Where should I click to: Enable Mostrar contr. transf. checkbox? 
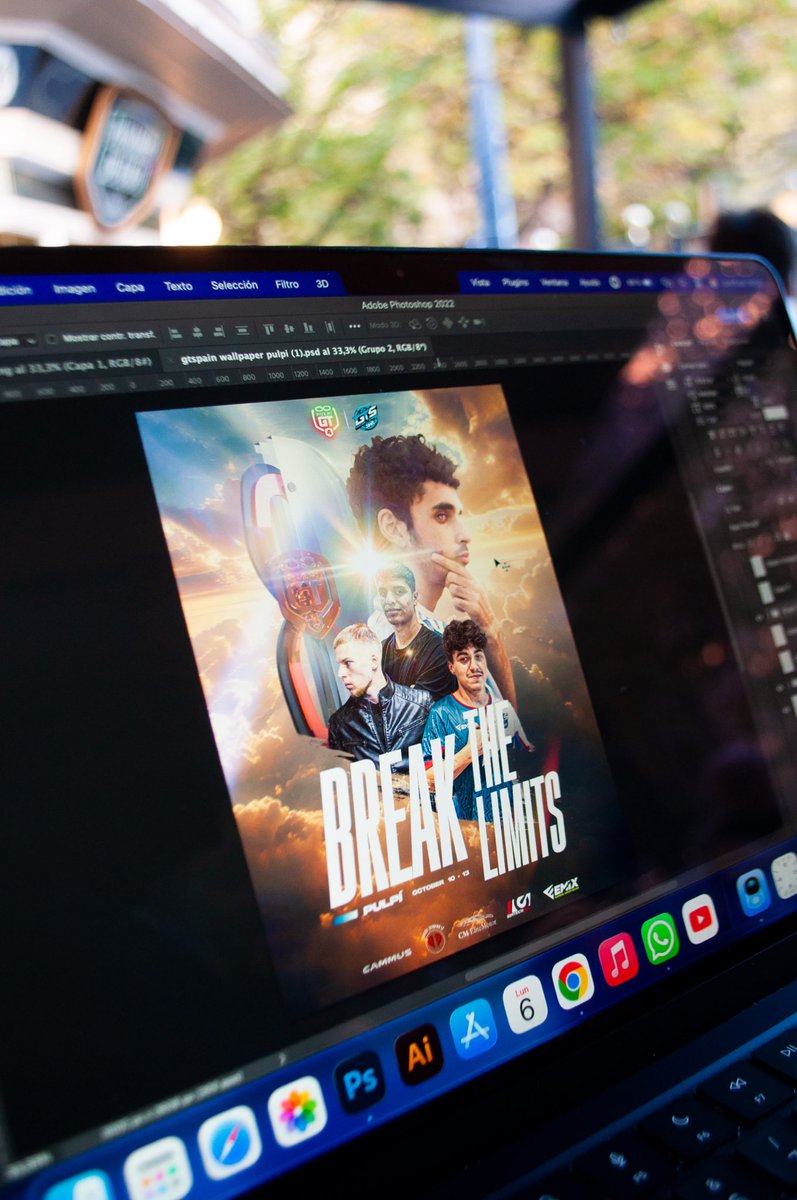coord(52,338)
